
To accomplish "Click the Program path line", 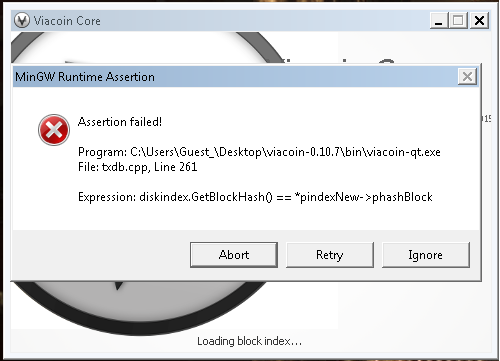I will click(259, 152).
